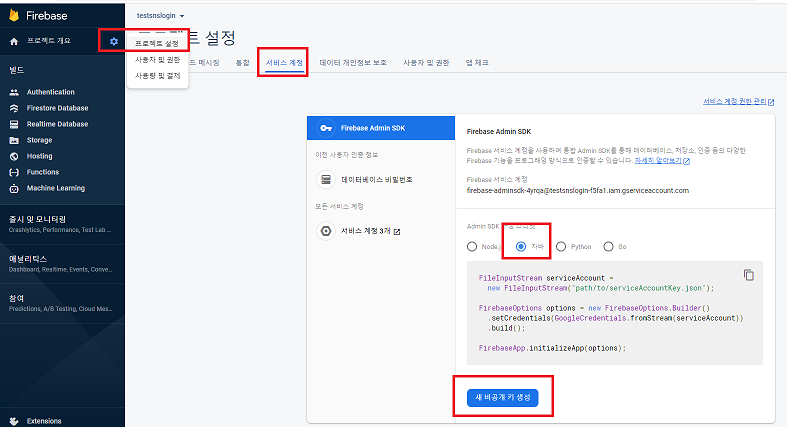Select Firebase Admin SDK list item
Viewport: 787px width, 427px height.
coord(381,128)
